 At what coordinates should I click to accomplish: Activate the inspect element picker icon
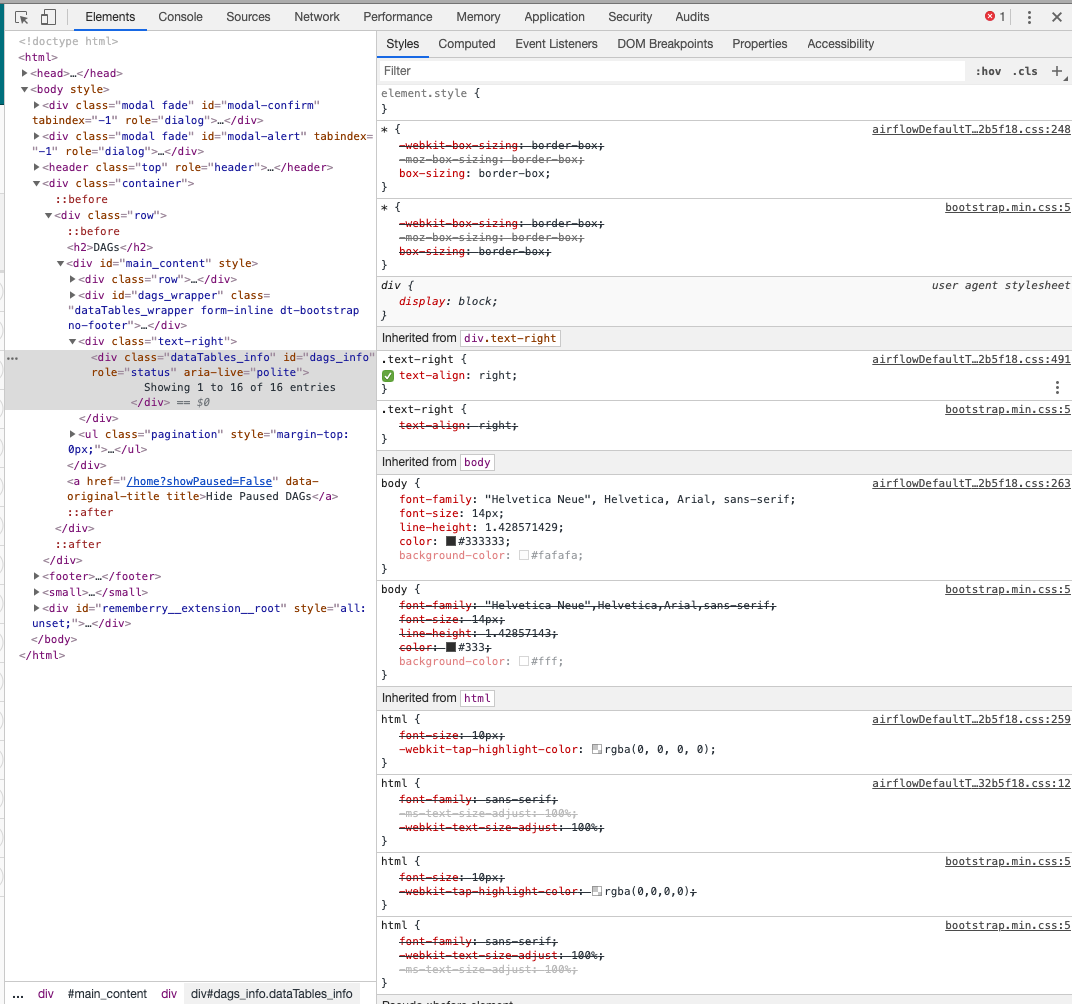pos(21,17)
